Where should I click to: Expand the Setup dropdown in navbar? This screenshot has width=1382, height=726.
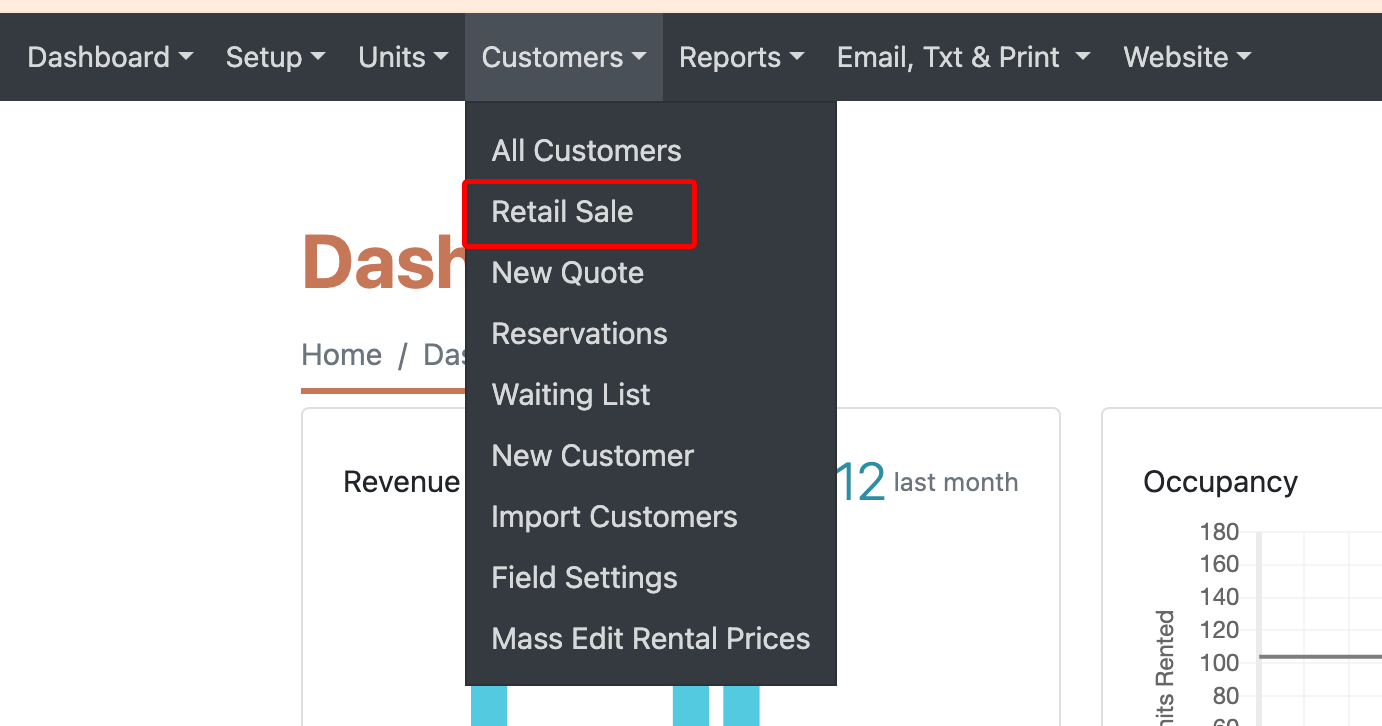tap(276, 57)
